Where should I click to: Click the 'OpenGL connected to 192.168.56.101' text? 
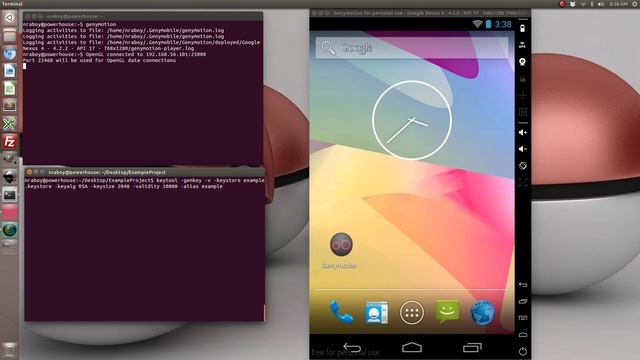tap(146, 54)
